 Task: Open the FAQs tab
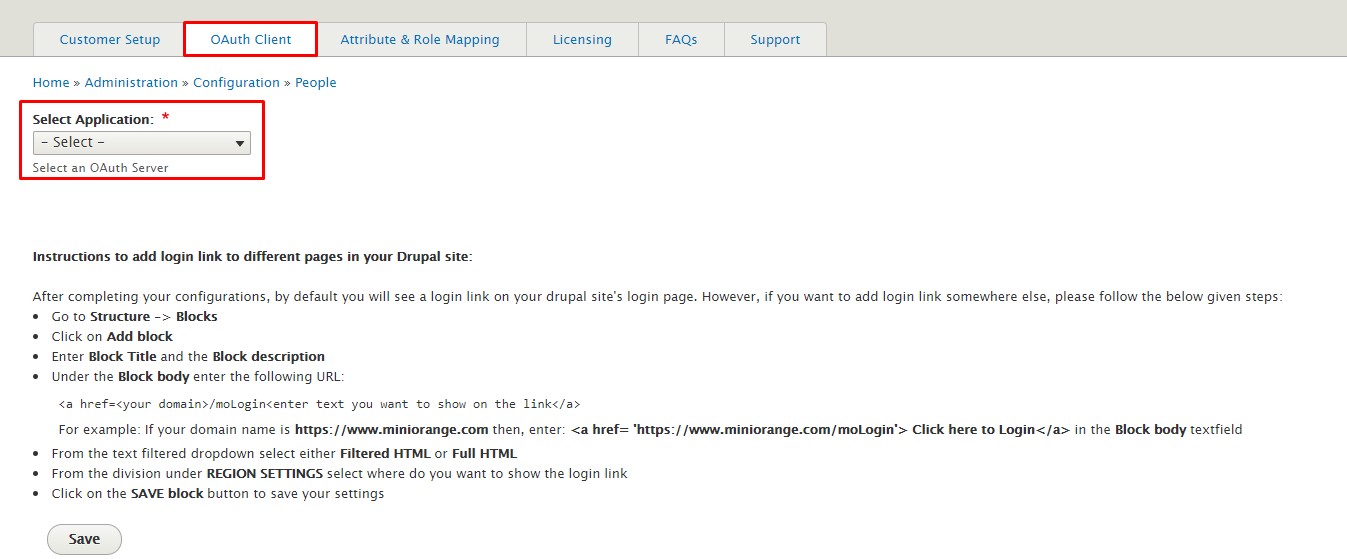pyautogui.click(x=681, y=40)
